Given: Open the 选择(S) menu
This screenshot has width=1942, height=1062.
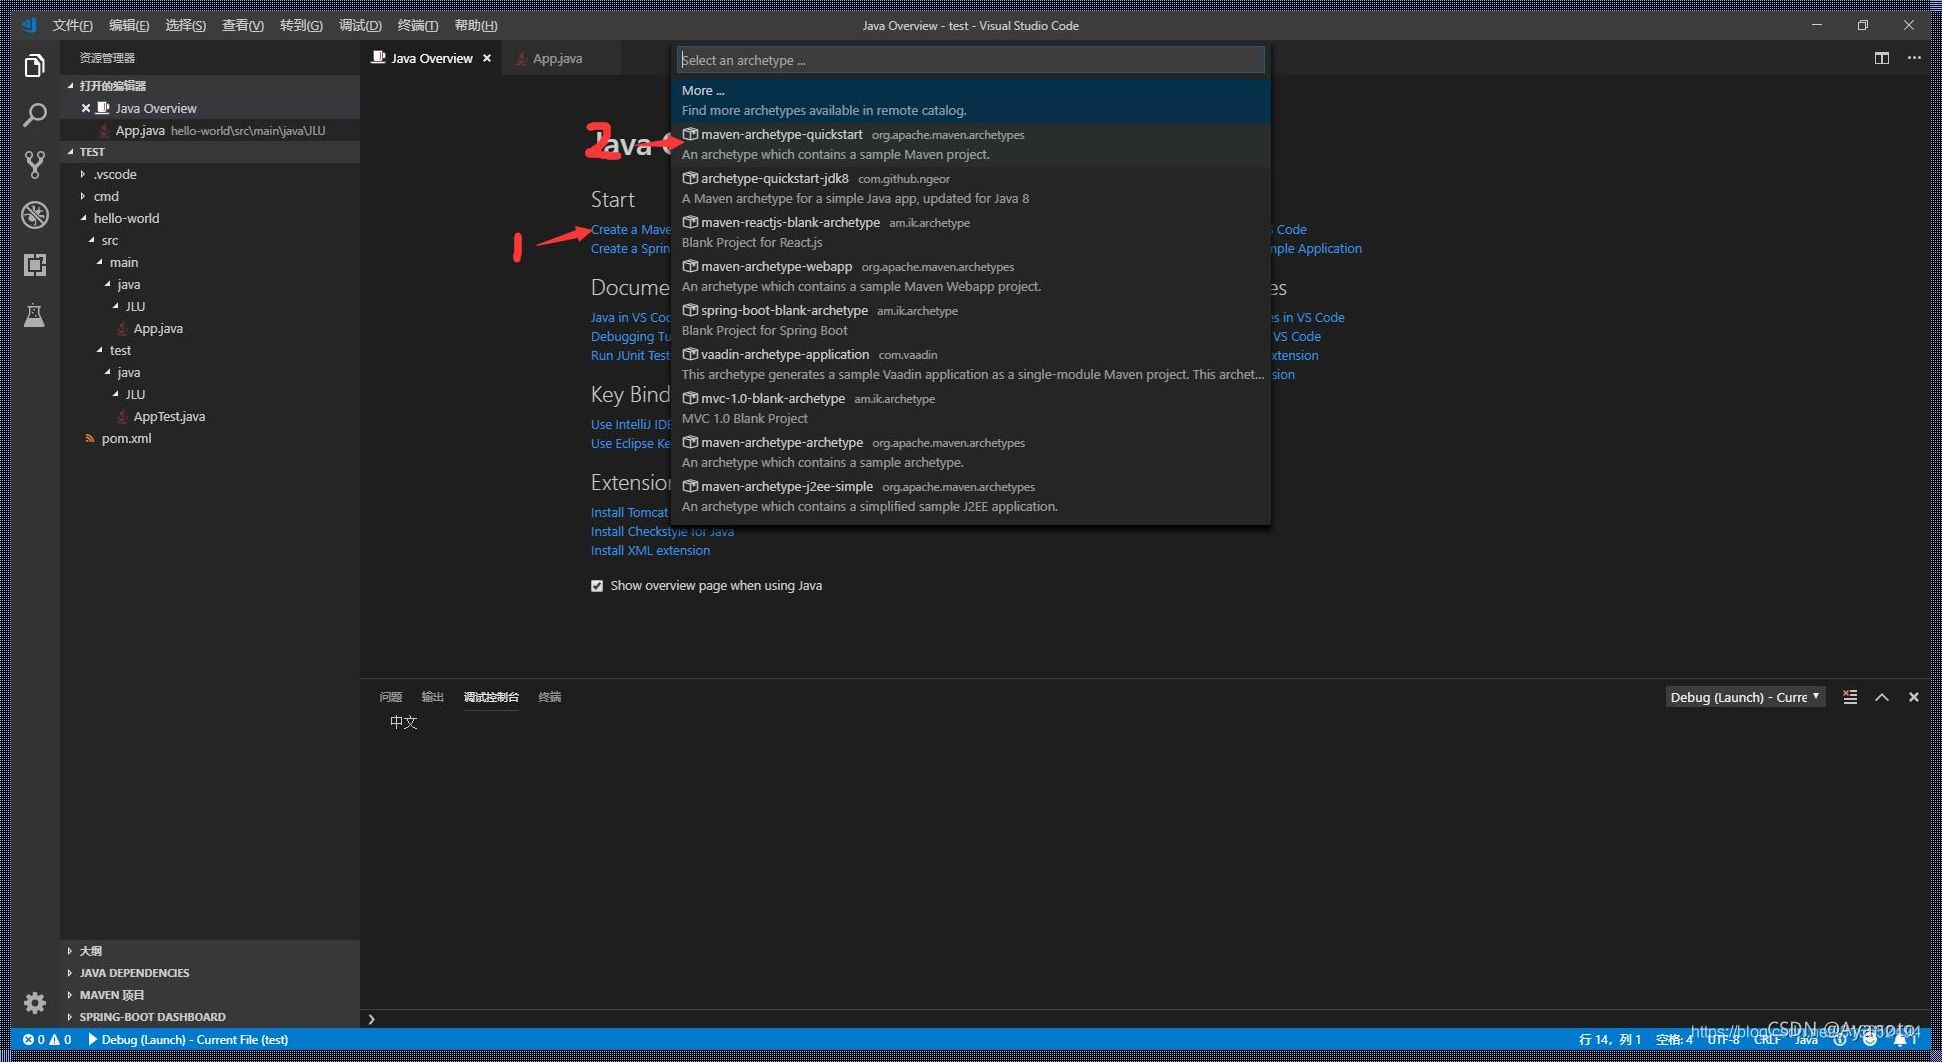Looking at the screenshot, I should (x=185, y=25).
